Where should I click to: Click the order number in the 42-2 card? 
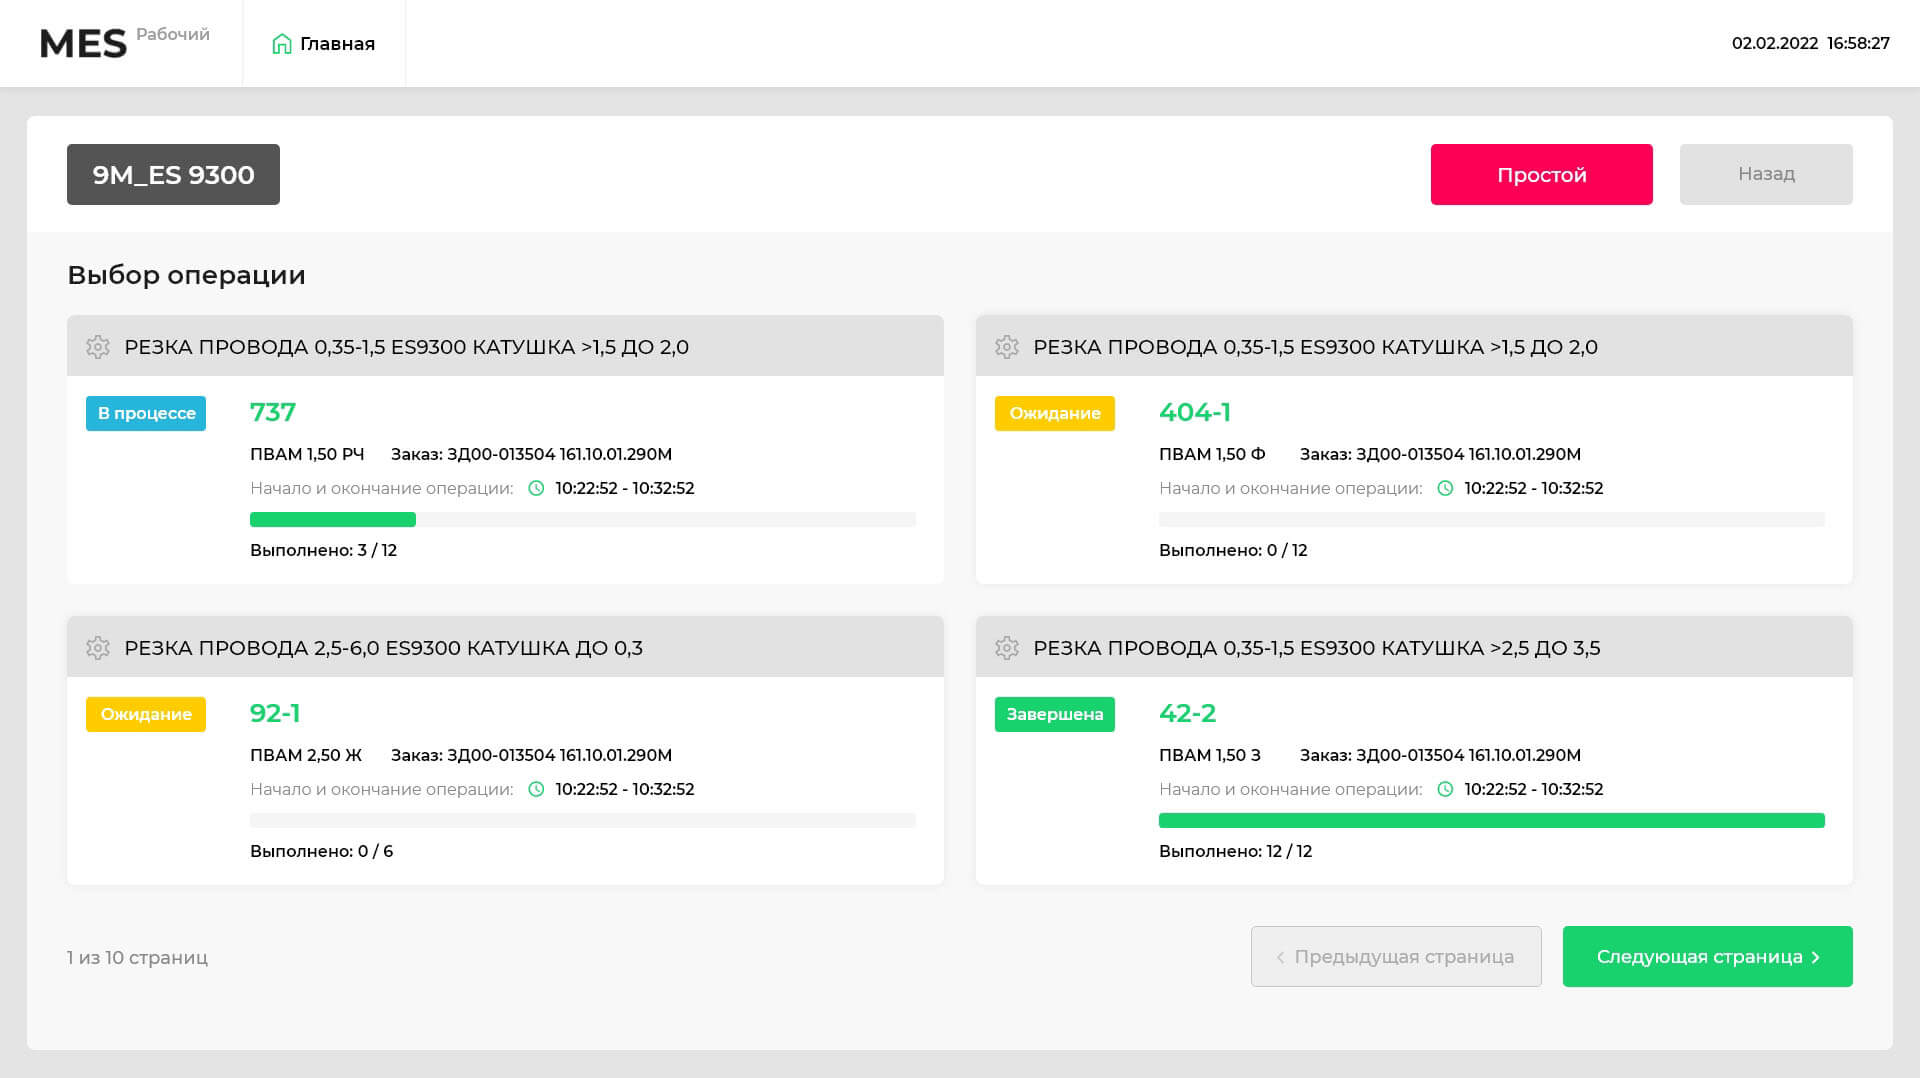(1440, 755)
